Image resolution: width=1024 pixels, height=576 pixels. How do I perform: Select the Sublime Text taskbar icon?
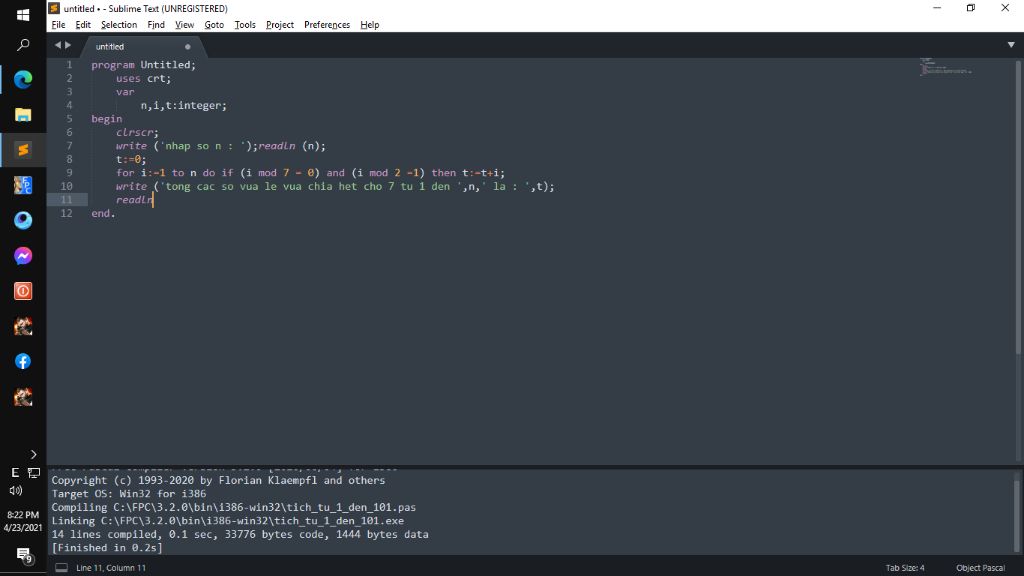click(x=23, y=150)
